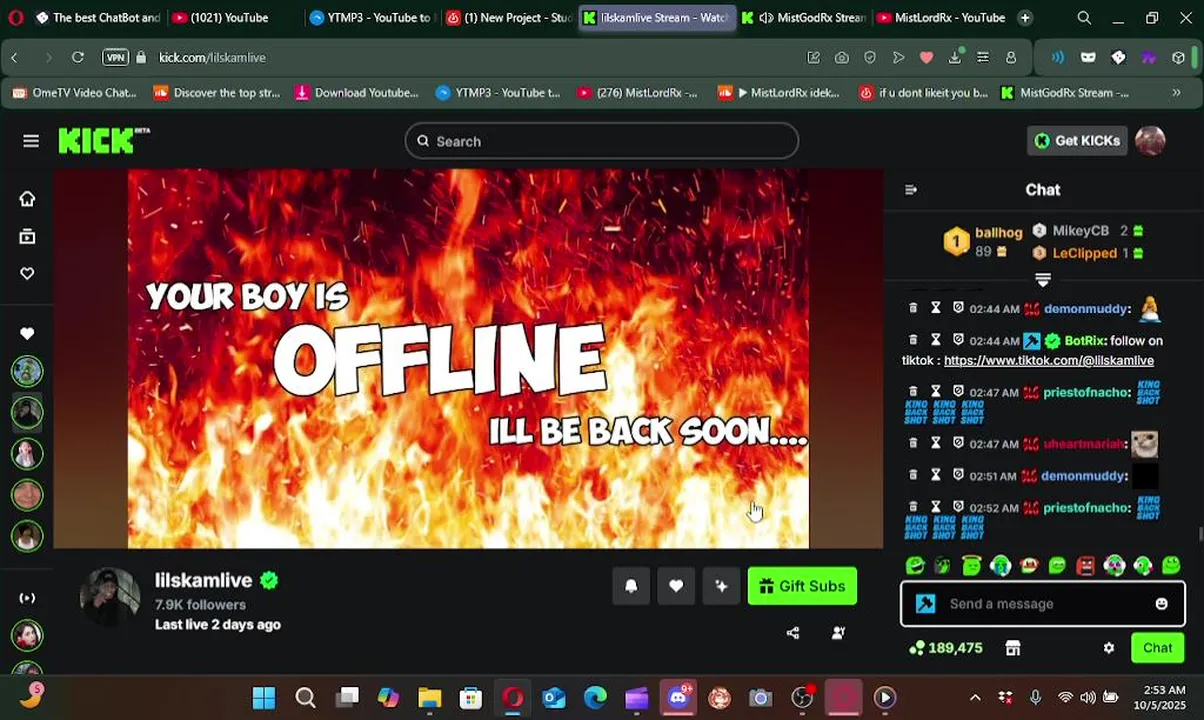Expand the gift leaderboard chevron

(x=1043, y=280)
